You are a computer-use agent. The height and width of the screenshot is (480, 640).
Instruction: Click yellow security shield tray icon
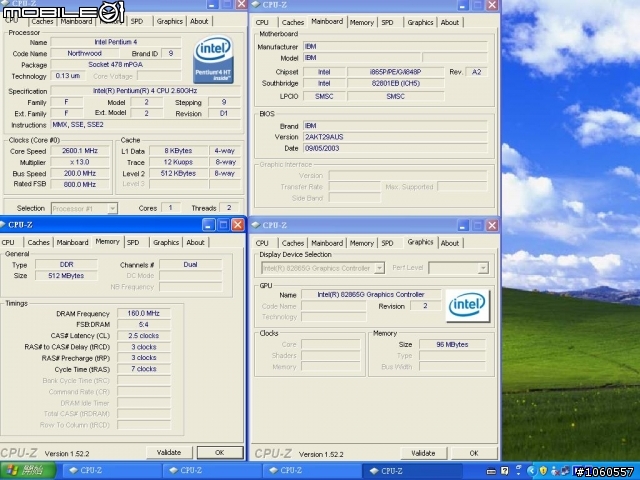(x=543, y=471)
